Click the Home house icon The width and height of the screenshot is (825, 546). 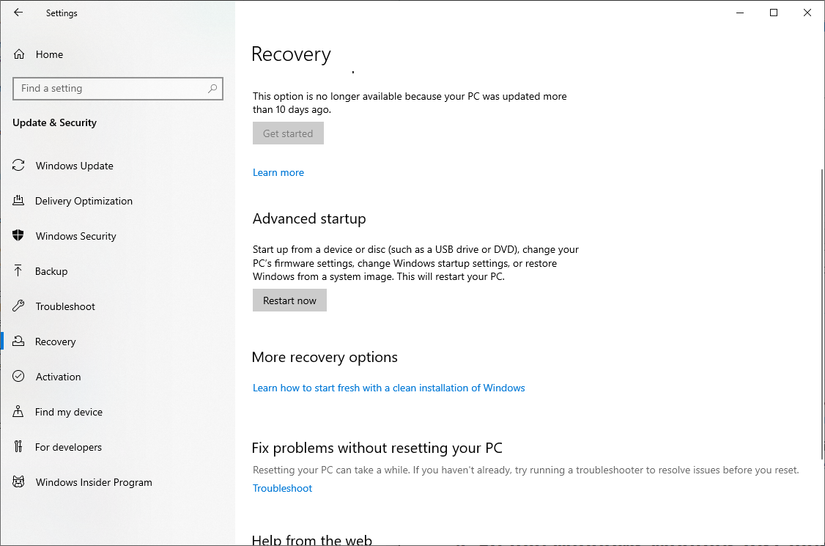19,54
